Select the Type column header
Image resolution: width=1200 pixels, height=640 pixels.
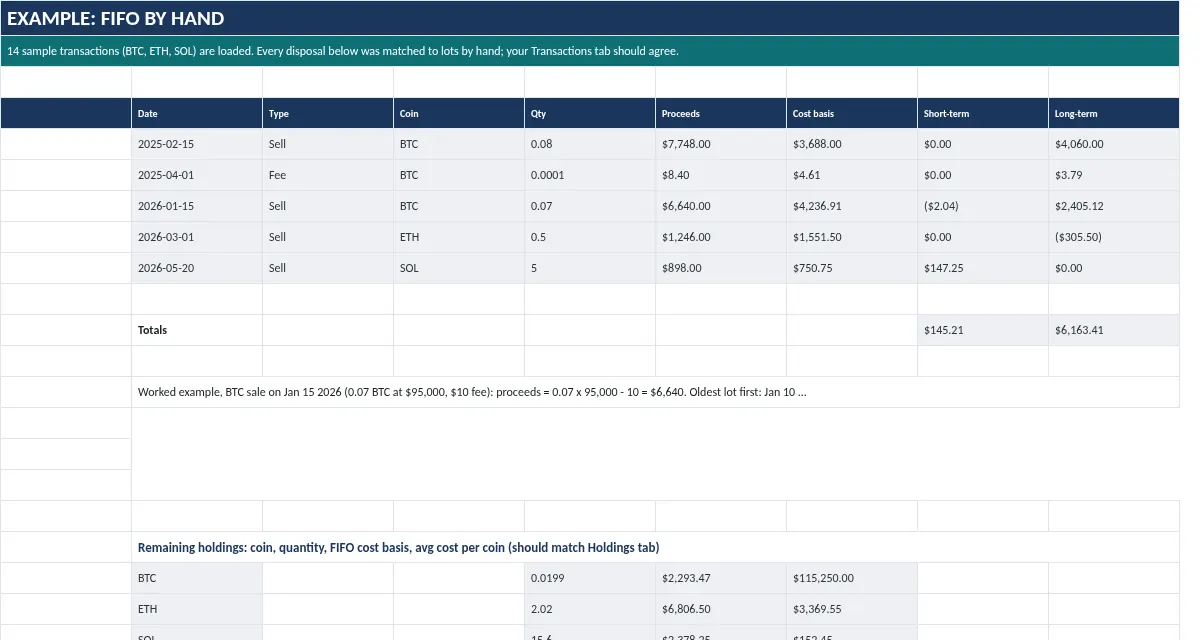pos(328,113)
